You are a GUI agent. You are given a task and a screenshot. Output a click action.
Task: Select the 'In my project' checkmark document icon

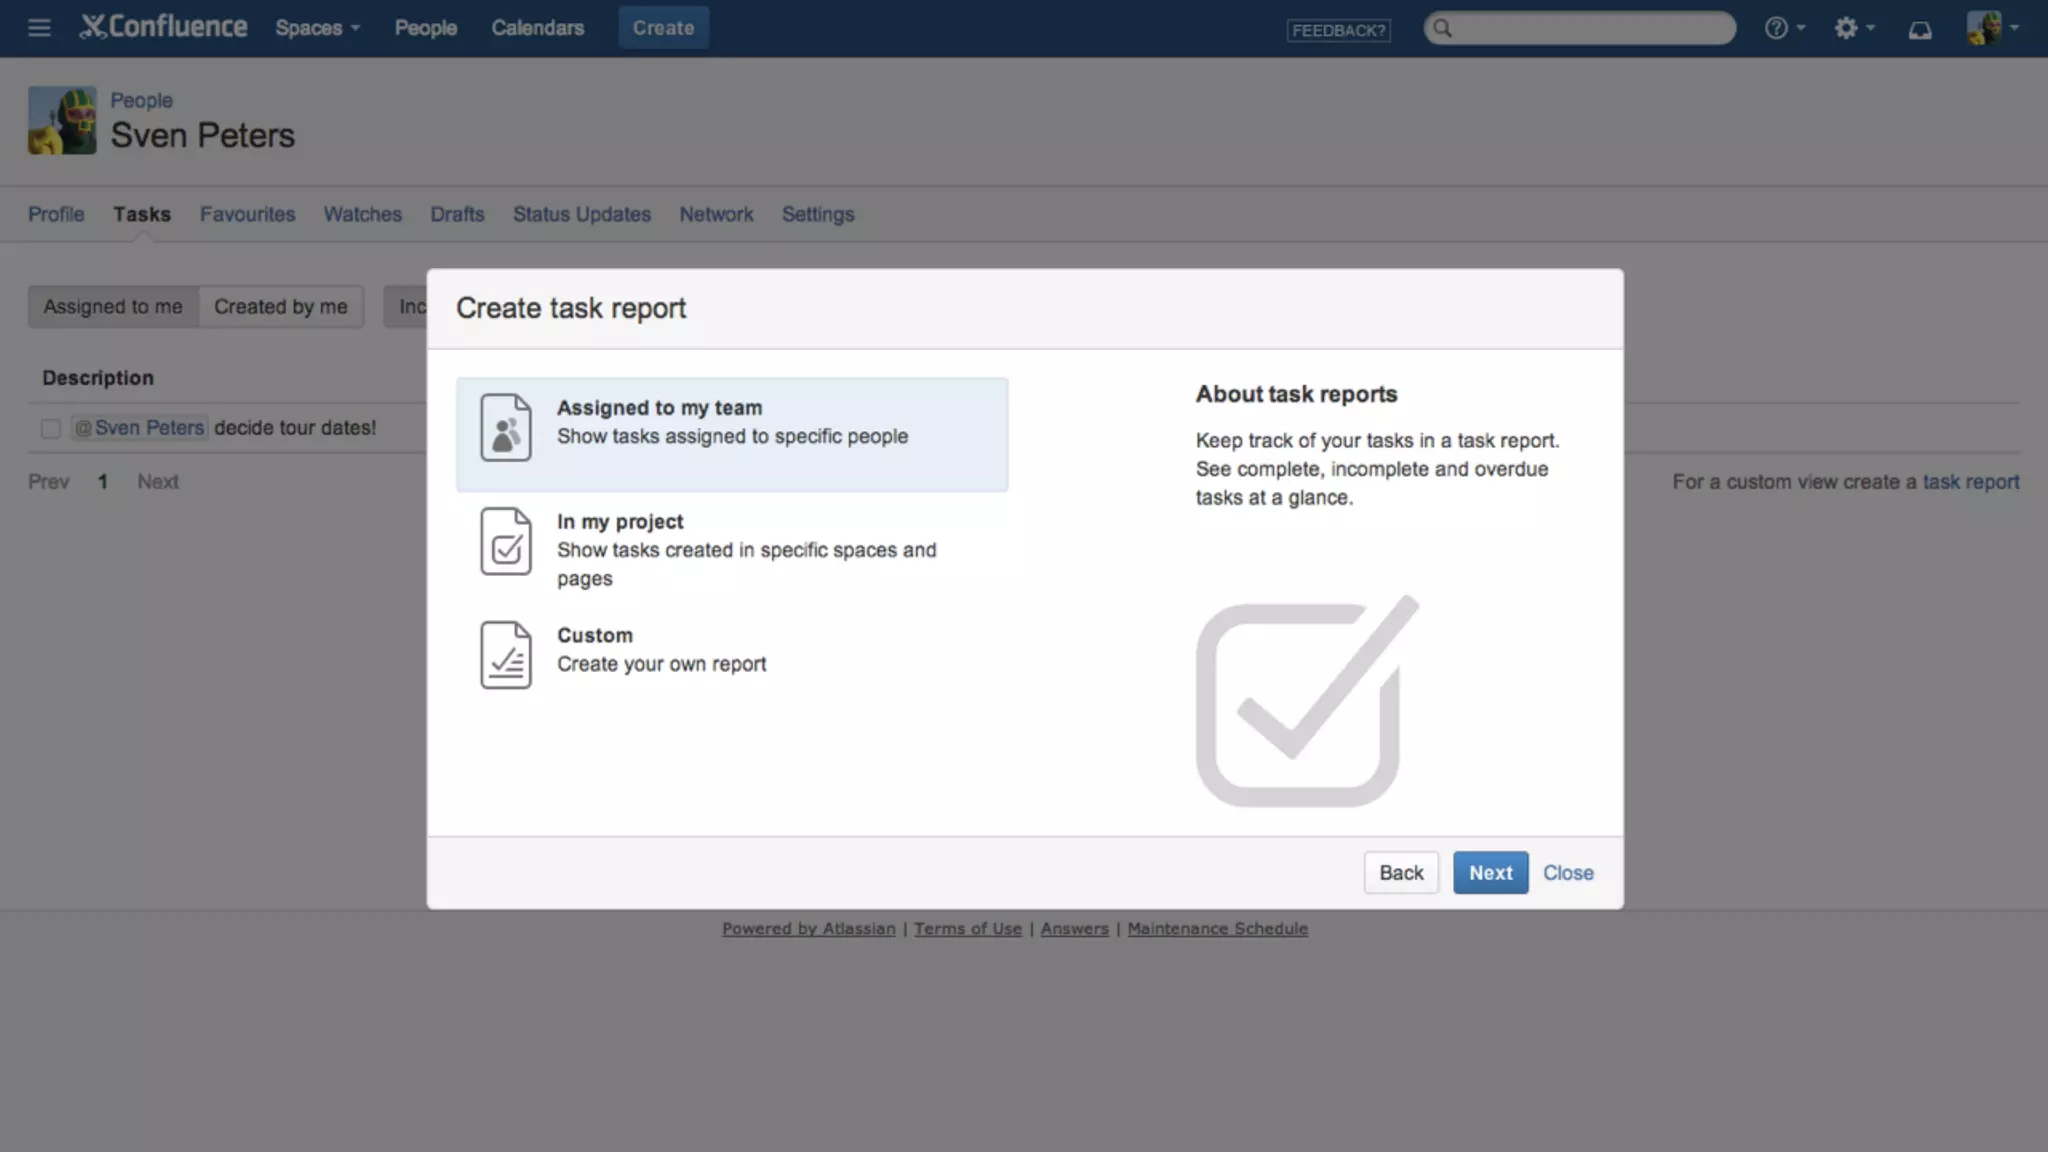506,541
